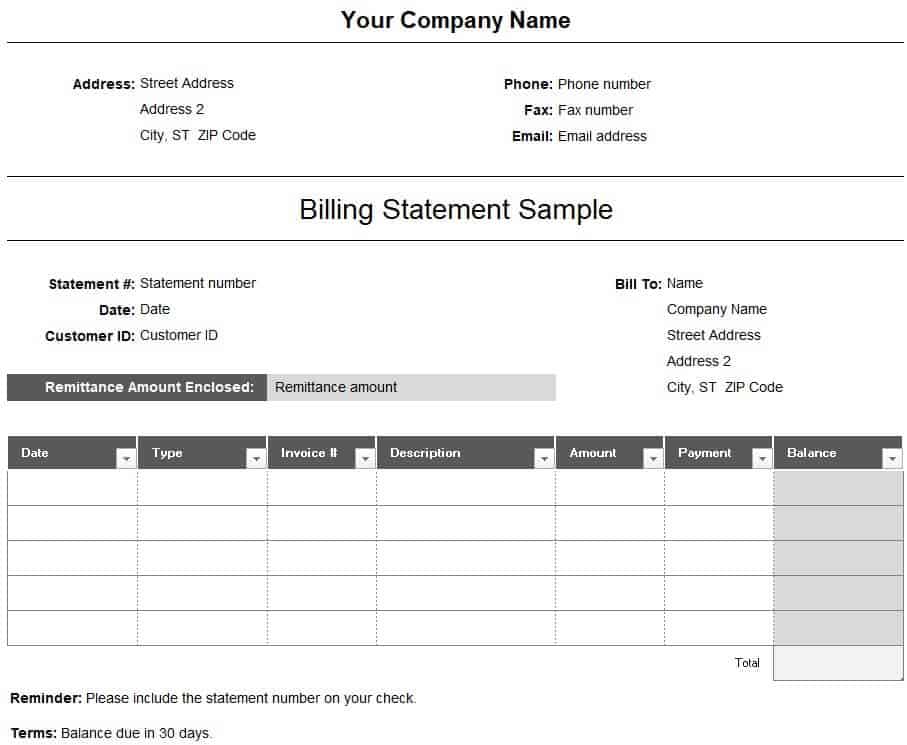Expand the Amount column filter dropdown
Screen dimensions: 907x745
tap(653, 459)
